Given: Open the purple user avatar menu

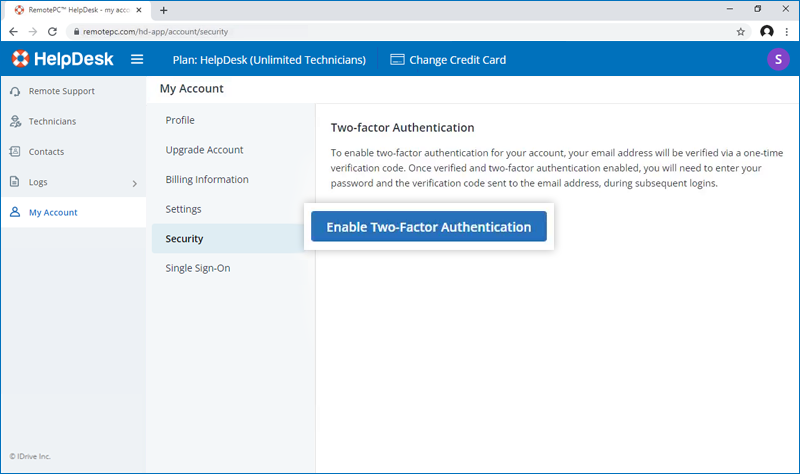Looking at the screenshot, I should (777, 59).
